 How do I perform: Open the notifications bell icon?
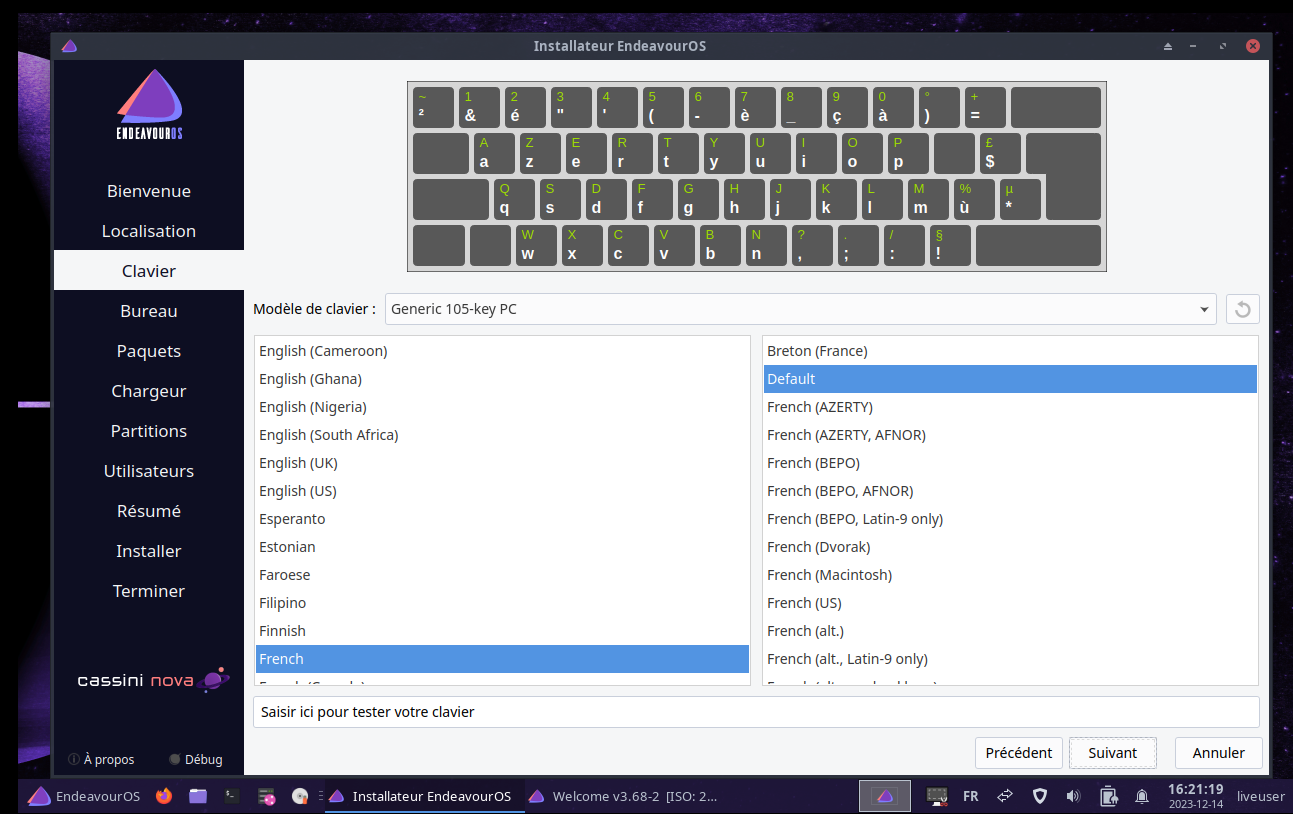pos(1141,796)
